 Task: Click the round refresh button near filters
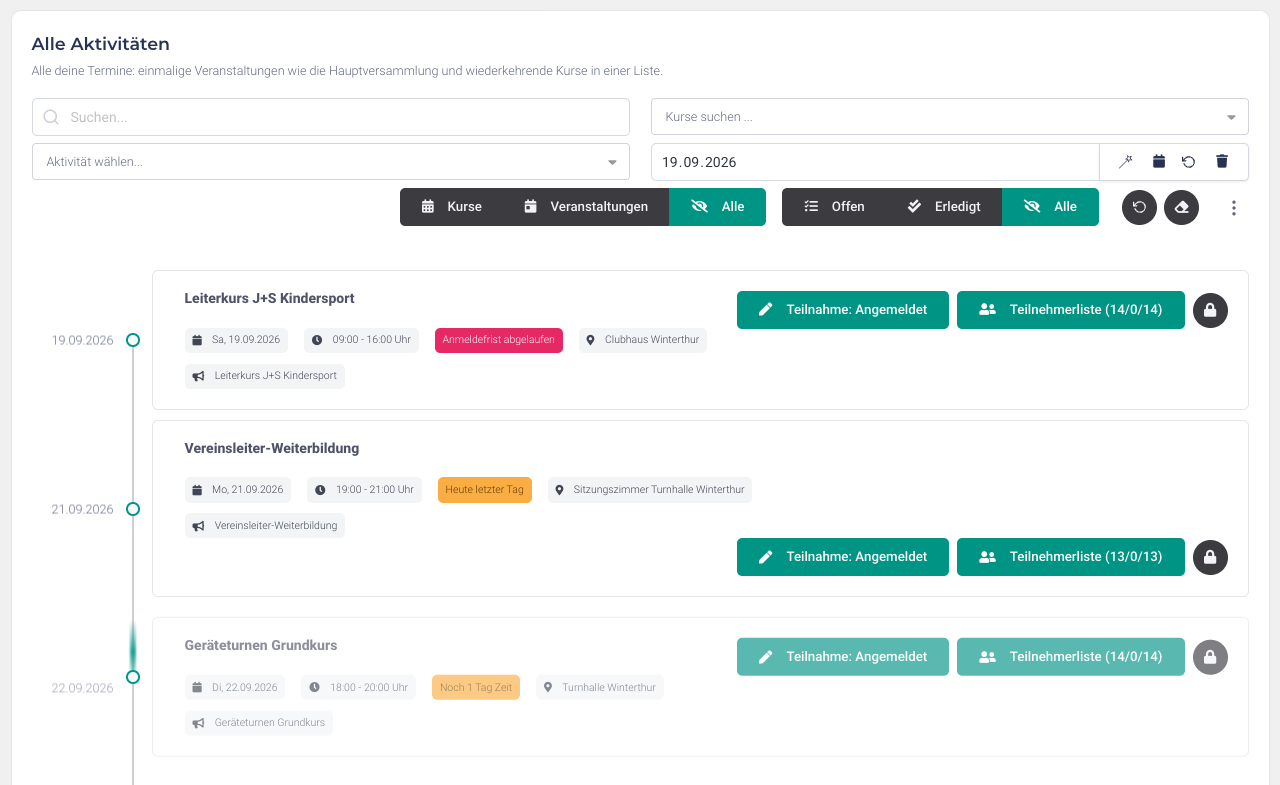point(1140,207)
